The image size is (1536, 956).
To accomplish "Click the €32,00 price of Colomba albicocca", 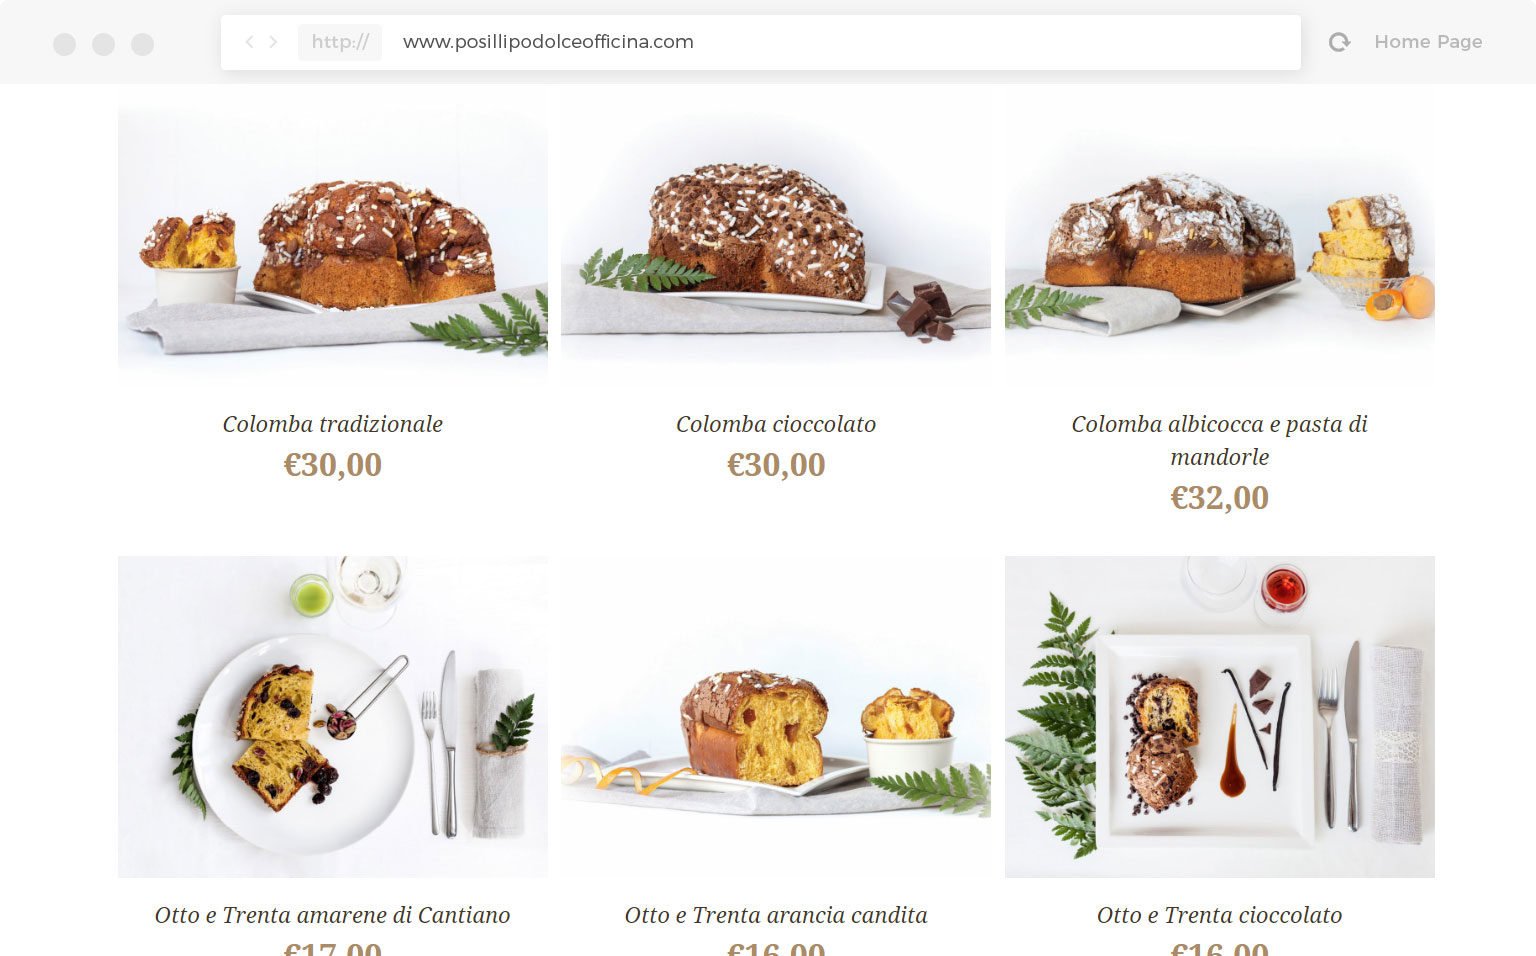I will click(x=1220, y=498).
